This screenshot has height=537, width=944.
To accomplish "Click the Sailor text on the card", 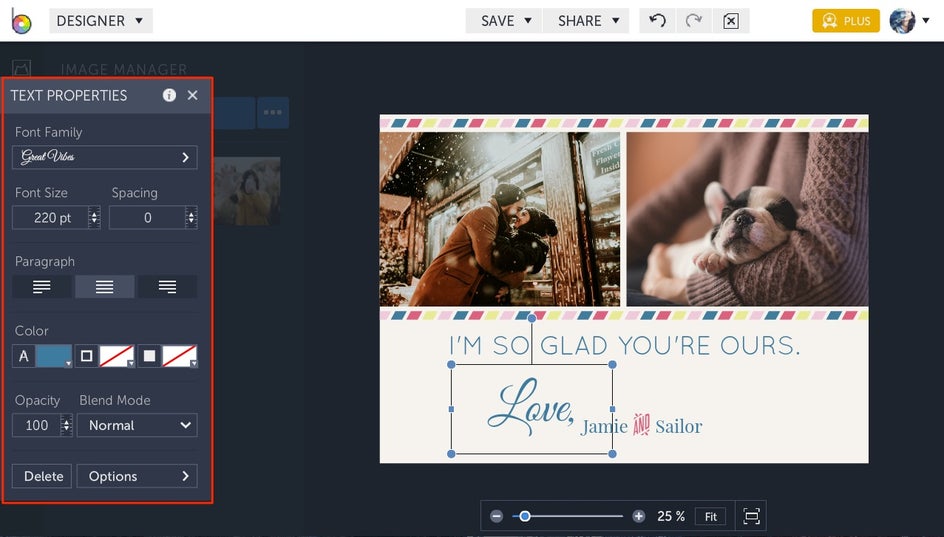I will click(678, 426).
